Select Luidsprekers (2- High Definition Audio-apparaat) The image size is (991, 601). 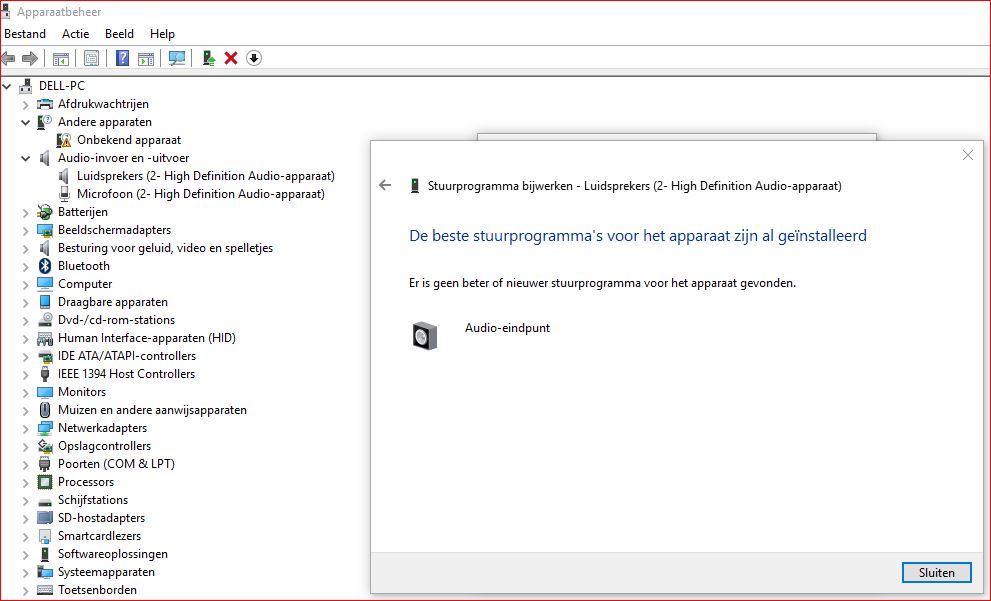[x=205, y=176]
